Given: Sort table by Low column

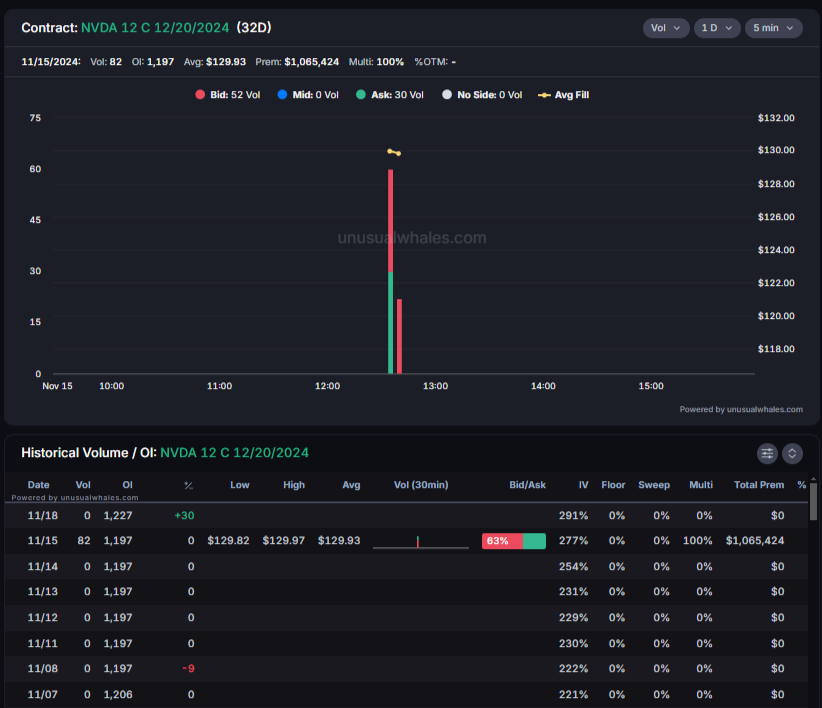Looking at the screenshot, I should pos(240,485).
